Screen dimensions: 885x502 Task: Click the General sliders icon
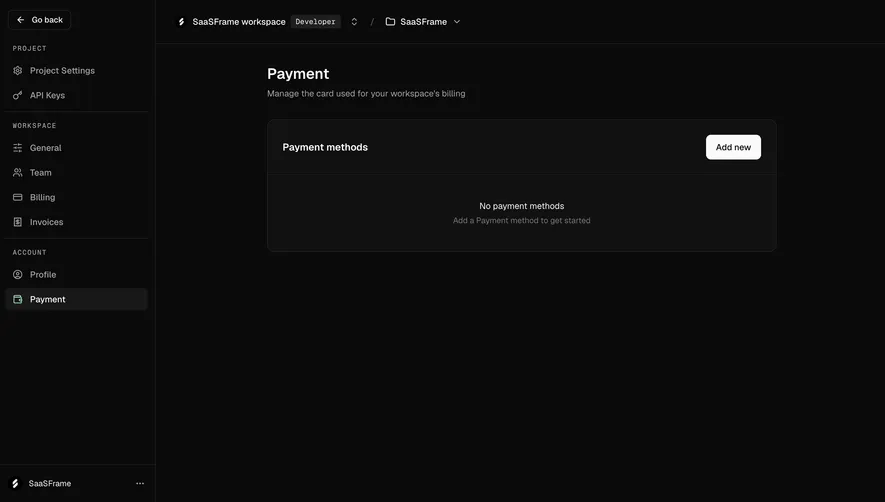click(17, 148)
